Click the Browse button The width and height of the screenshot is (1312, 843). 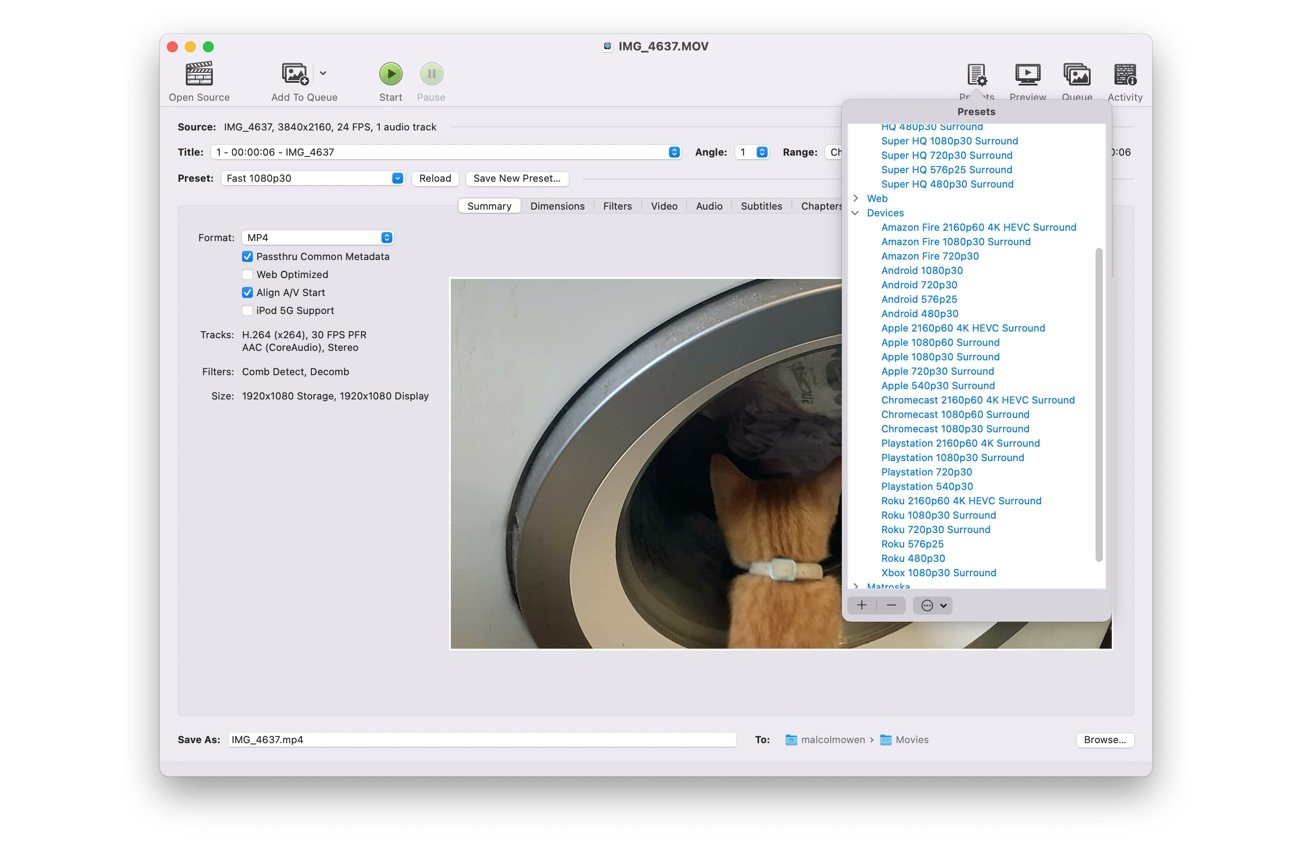click(x=1105, y=740)
